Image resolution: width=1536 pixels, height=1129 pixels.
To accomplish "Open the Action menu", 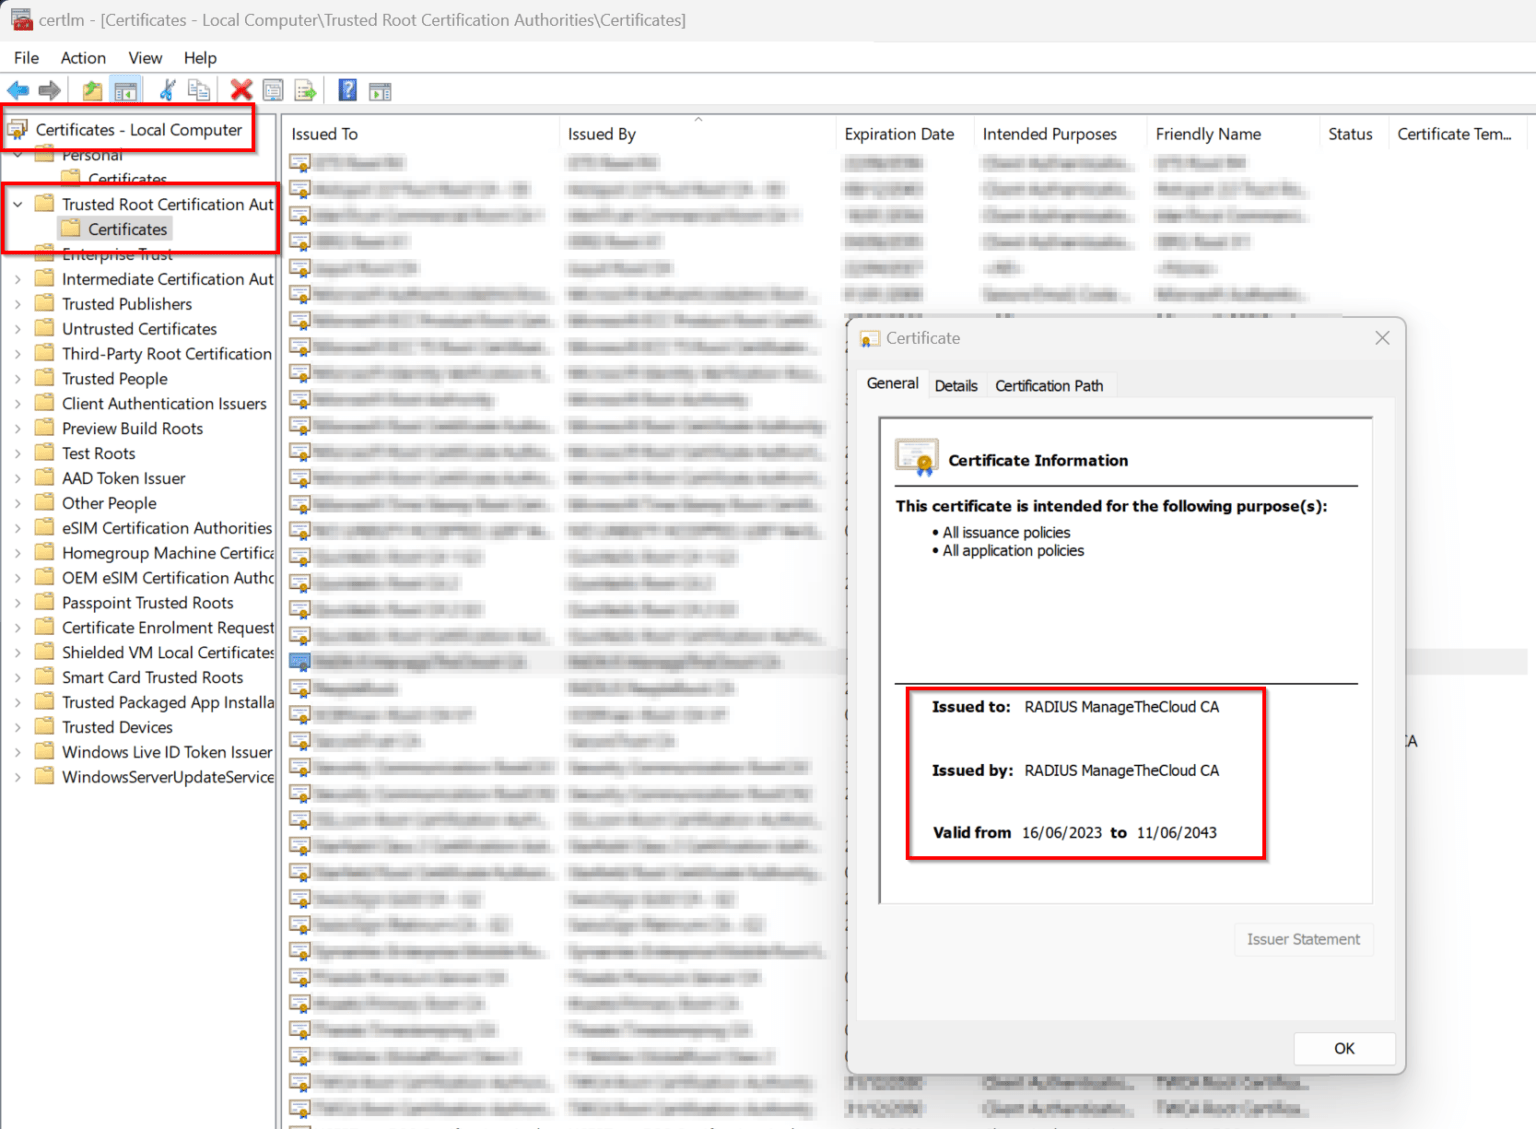I will click(x=82, y=57).
